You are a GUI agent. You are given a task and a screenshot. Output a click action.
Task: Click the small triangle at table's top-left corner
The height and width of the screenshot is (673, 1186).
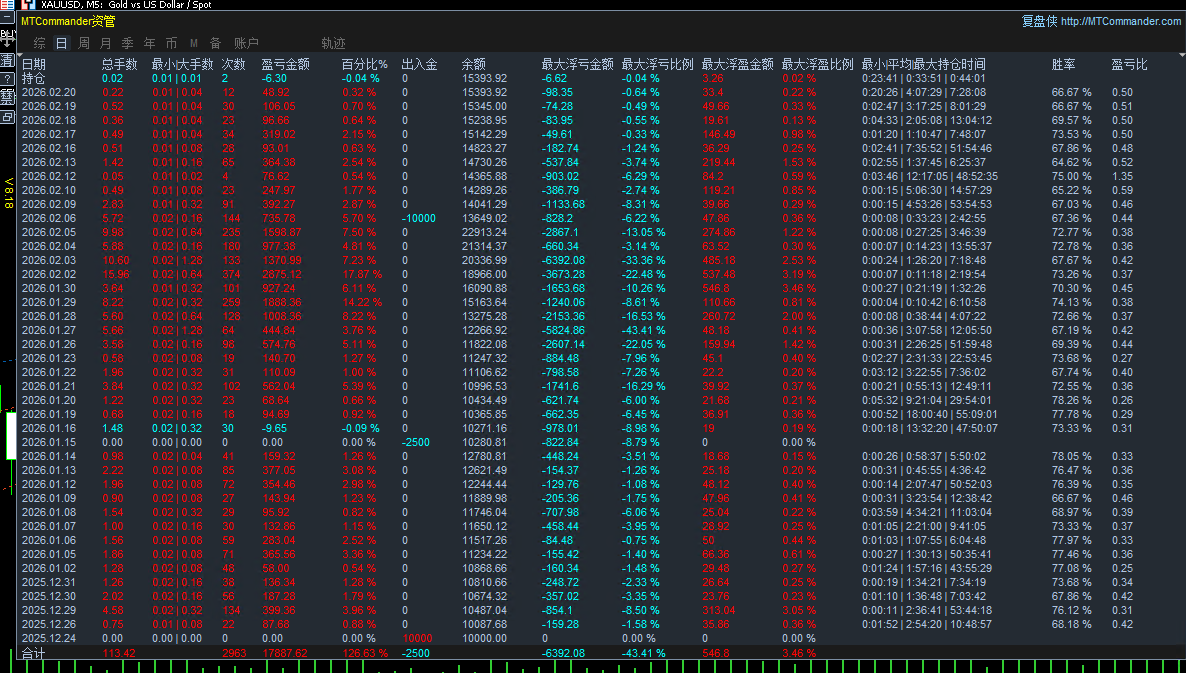(x=20, y=54)
